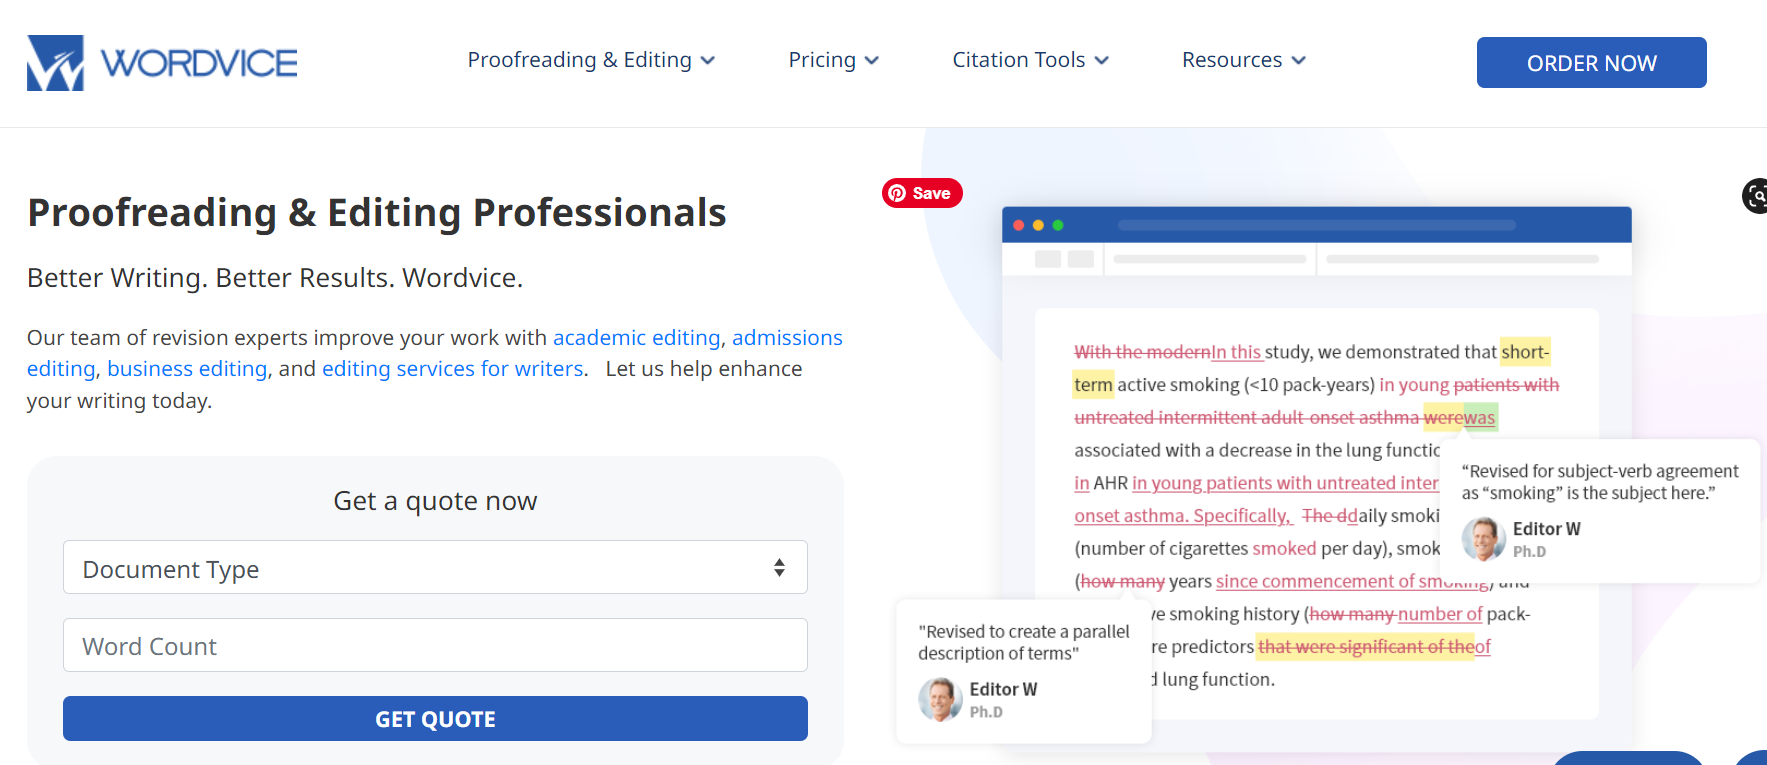This screenshot has width=1767, height=765.
Task: Open the Document Type dropdown
Action: point(435,568)
